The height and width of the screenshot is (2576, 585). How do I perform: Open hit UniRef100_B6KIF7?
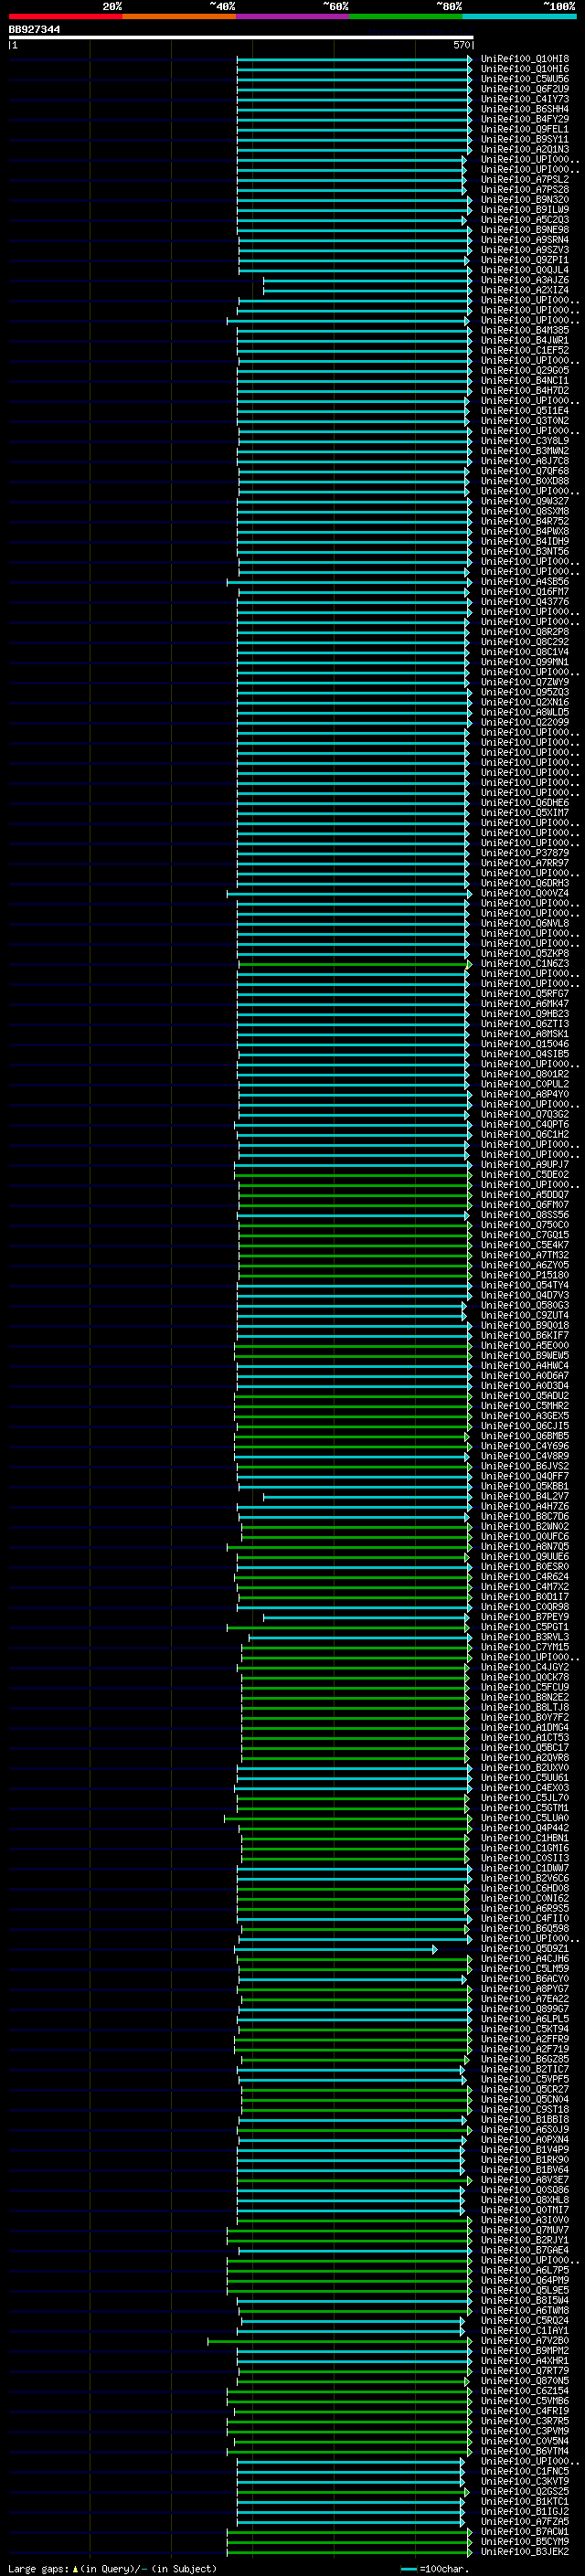pyautogui.click(x=525, y=1335)
